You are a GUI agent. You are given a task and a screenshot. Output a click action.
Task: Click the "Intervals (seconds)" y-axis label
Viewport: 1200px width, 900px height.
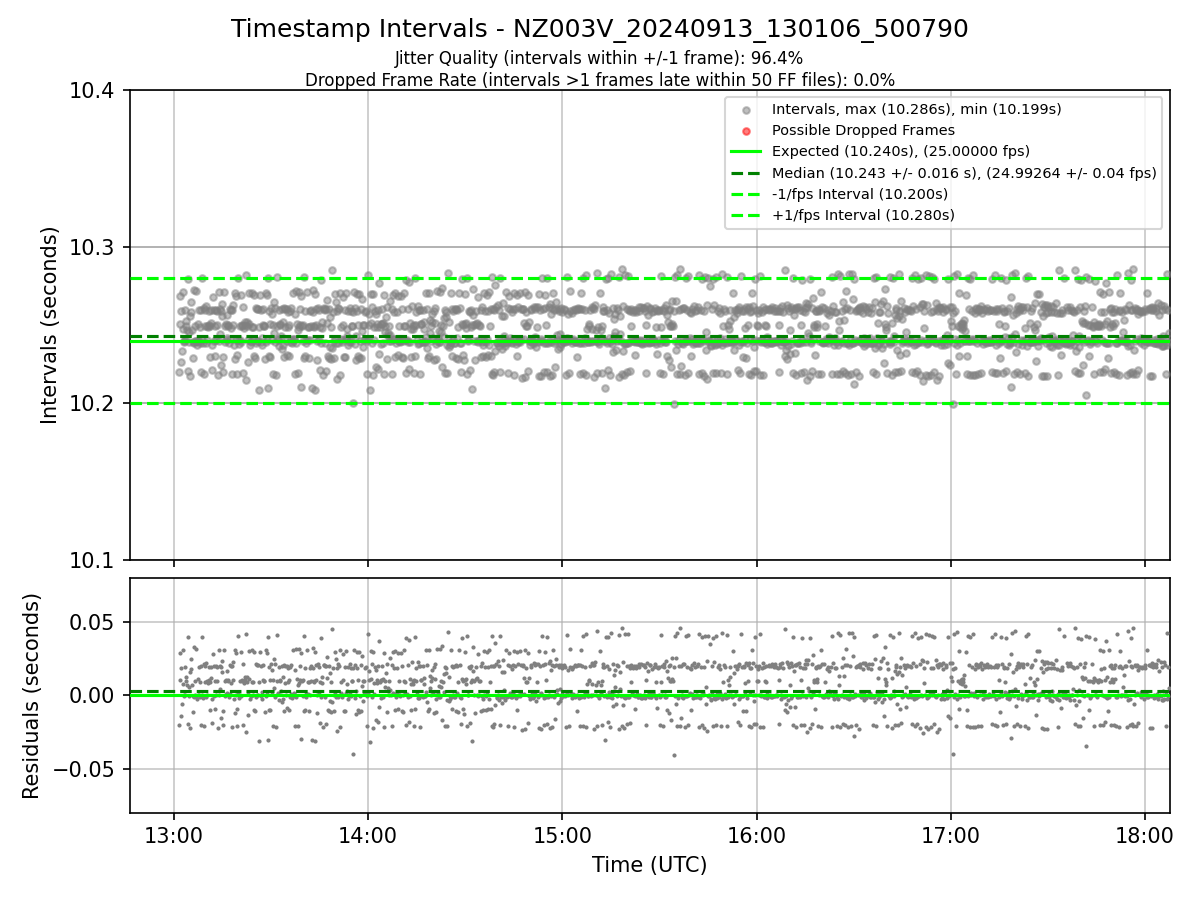click(x=50, y=325)
